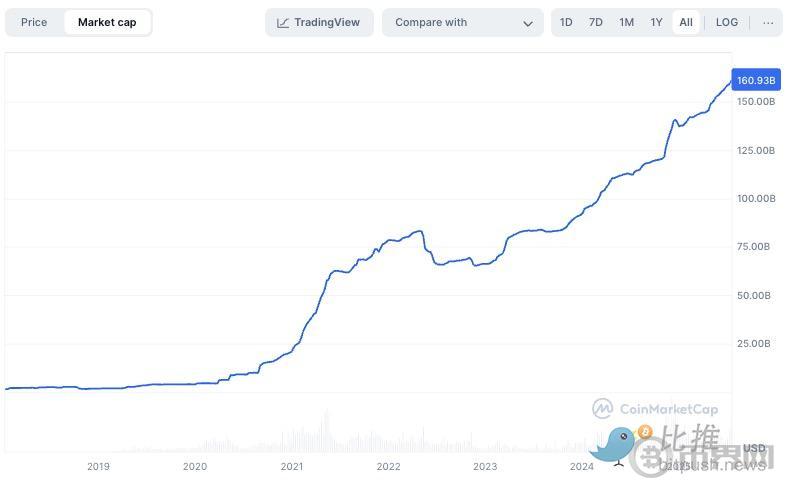The image size is (786, 492).
Task: Choose the 1Y time range
Action: pos(656,22)
